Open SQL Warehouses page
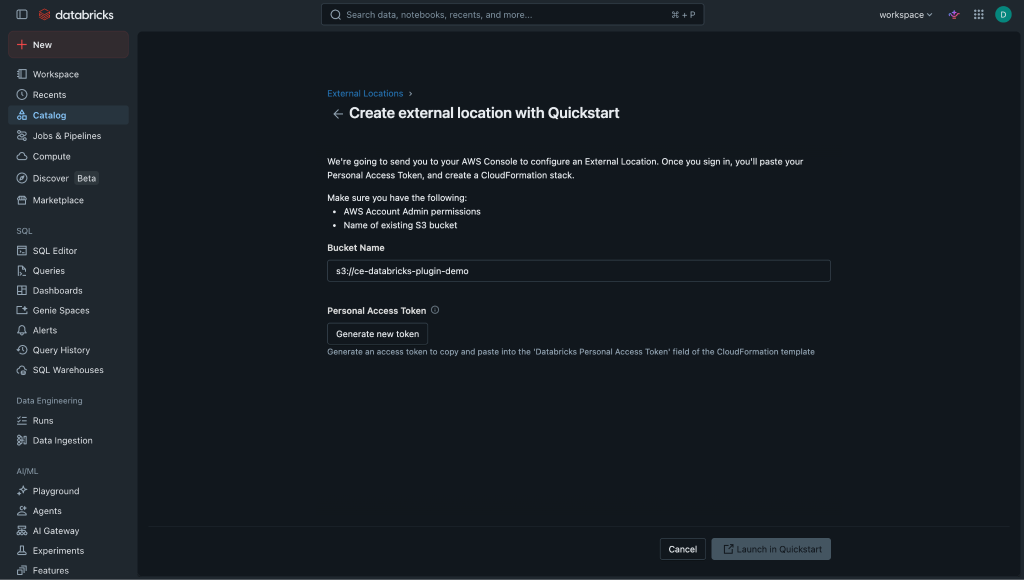 68,370
